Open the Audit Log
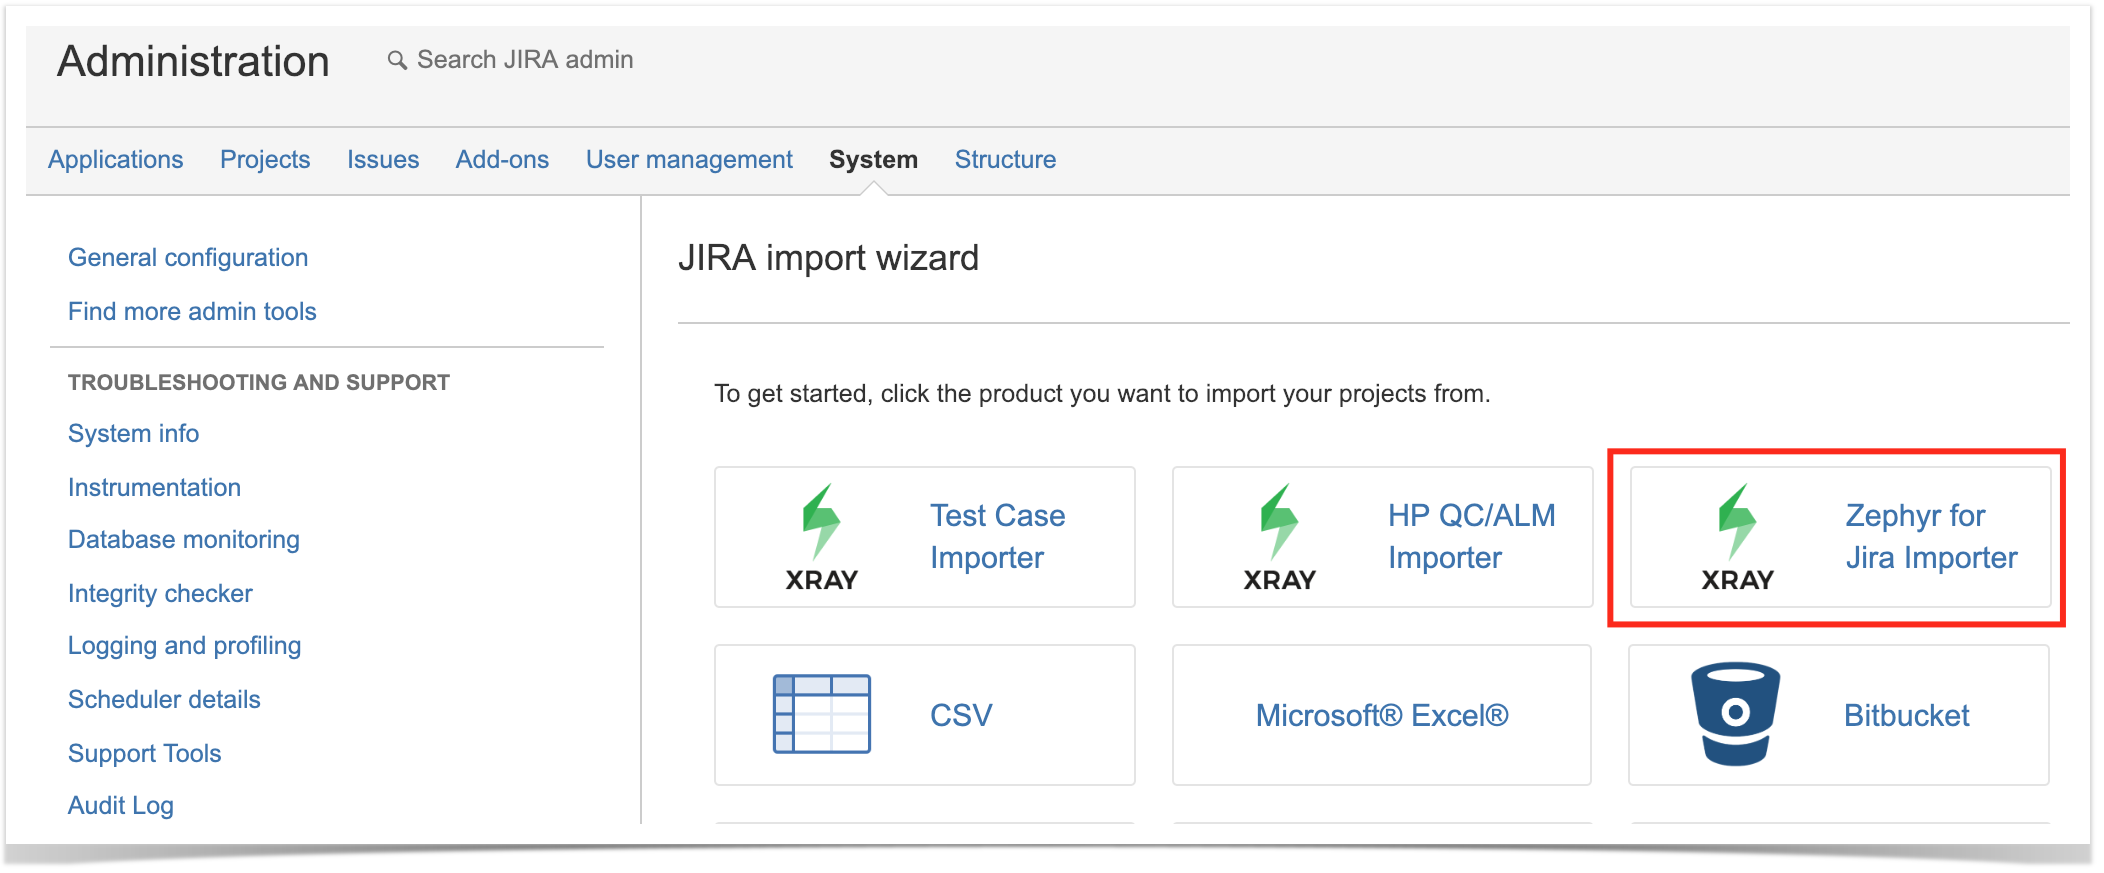Screen dimensions: 2104x873 pos(121,806)
